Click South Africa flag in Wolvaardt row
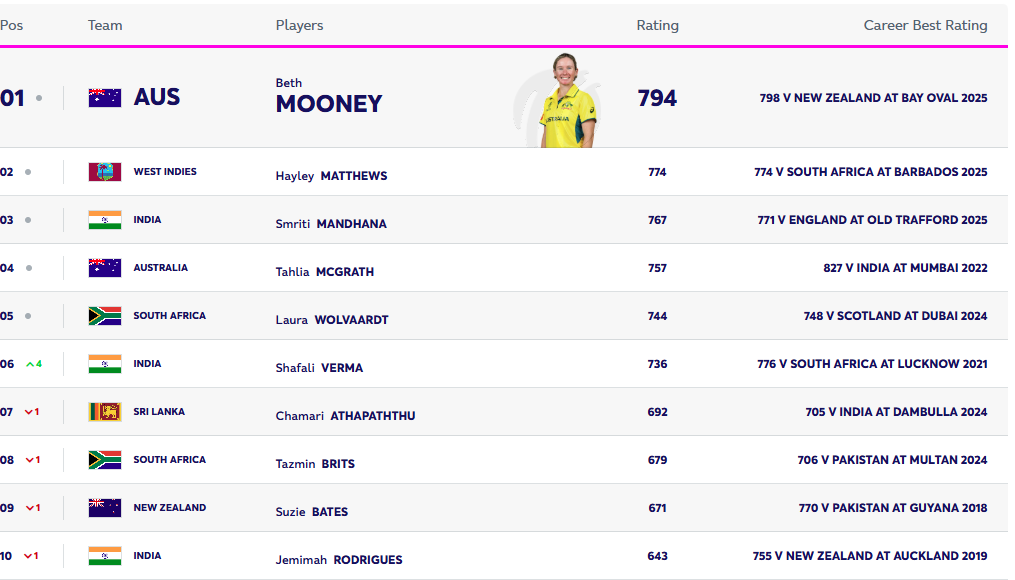The image size is (1015, 580). [105, 316]
